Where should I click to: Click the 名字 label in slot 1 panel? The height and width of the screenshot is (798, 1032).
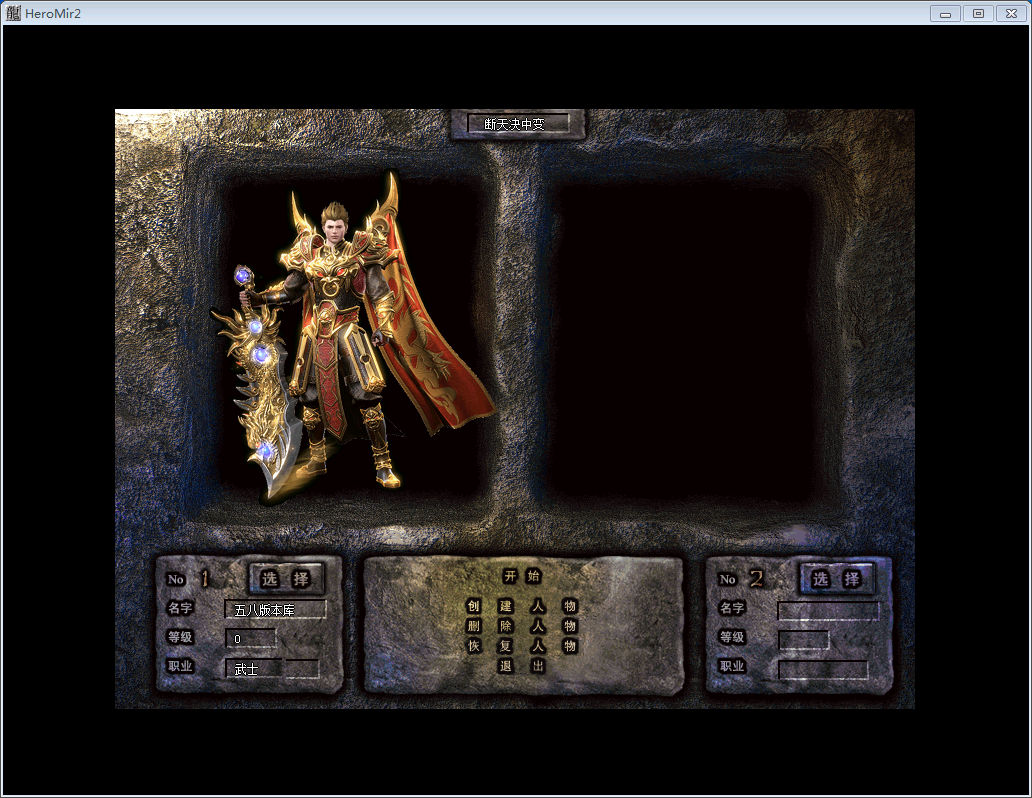tap(180, 608)
